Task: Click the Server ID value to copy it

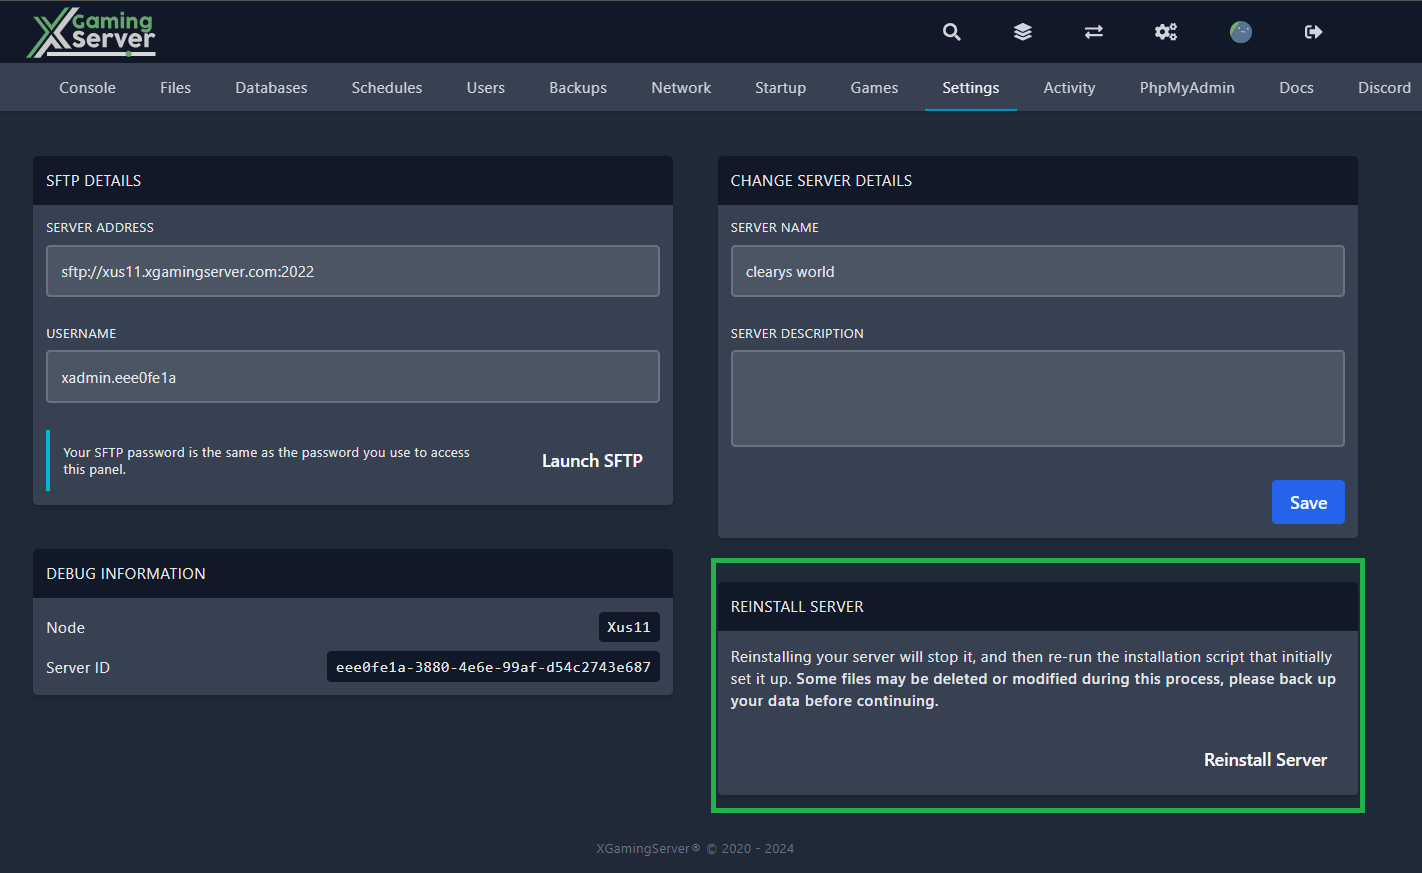Action: point(493,666)
